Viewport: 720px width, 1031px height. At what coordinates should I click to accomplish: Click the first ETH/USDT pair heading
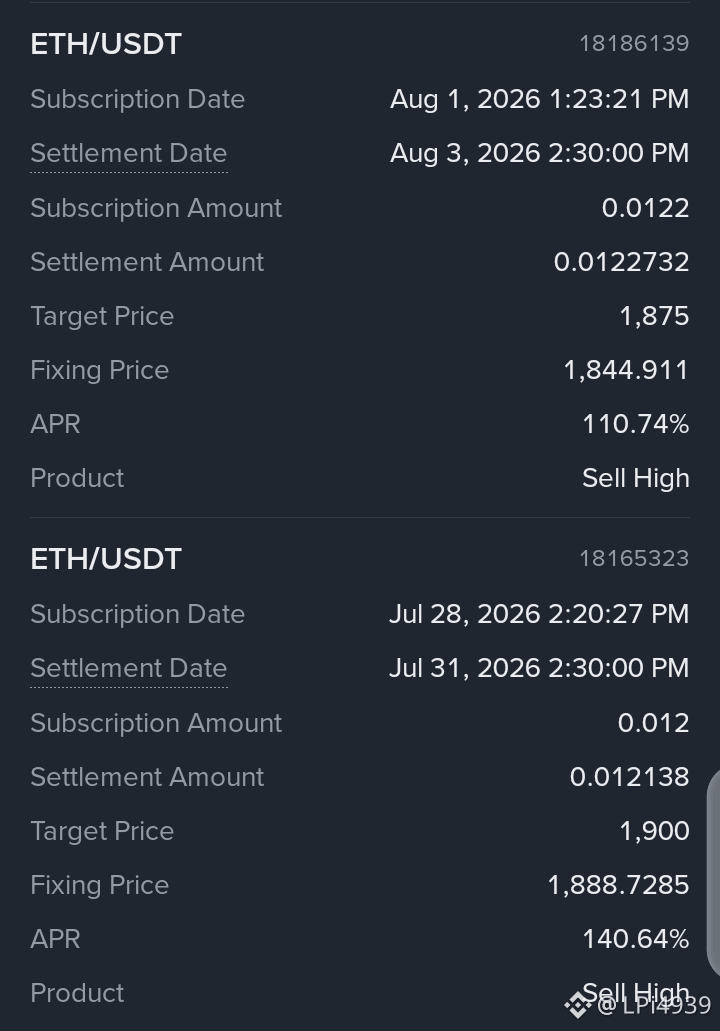pos(106,44)
